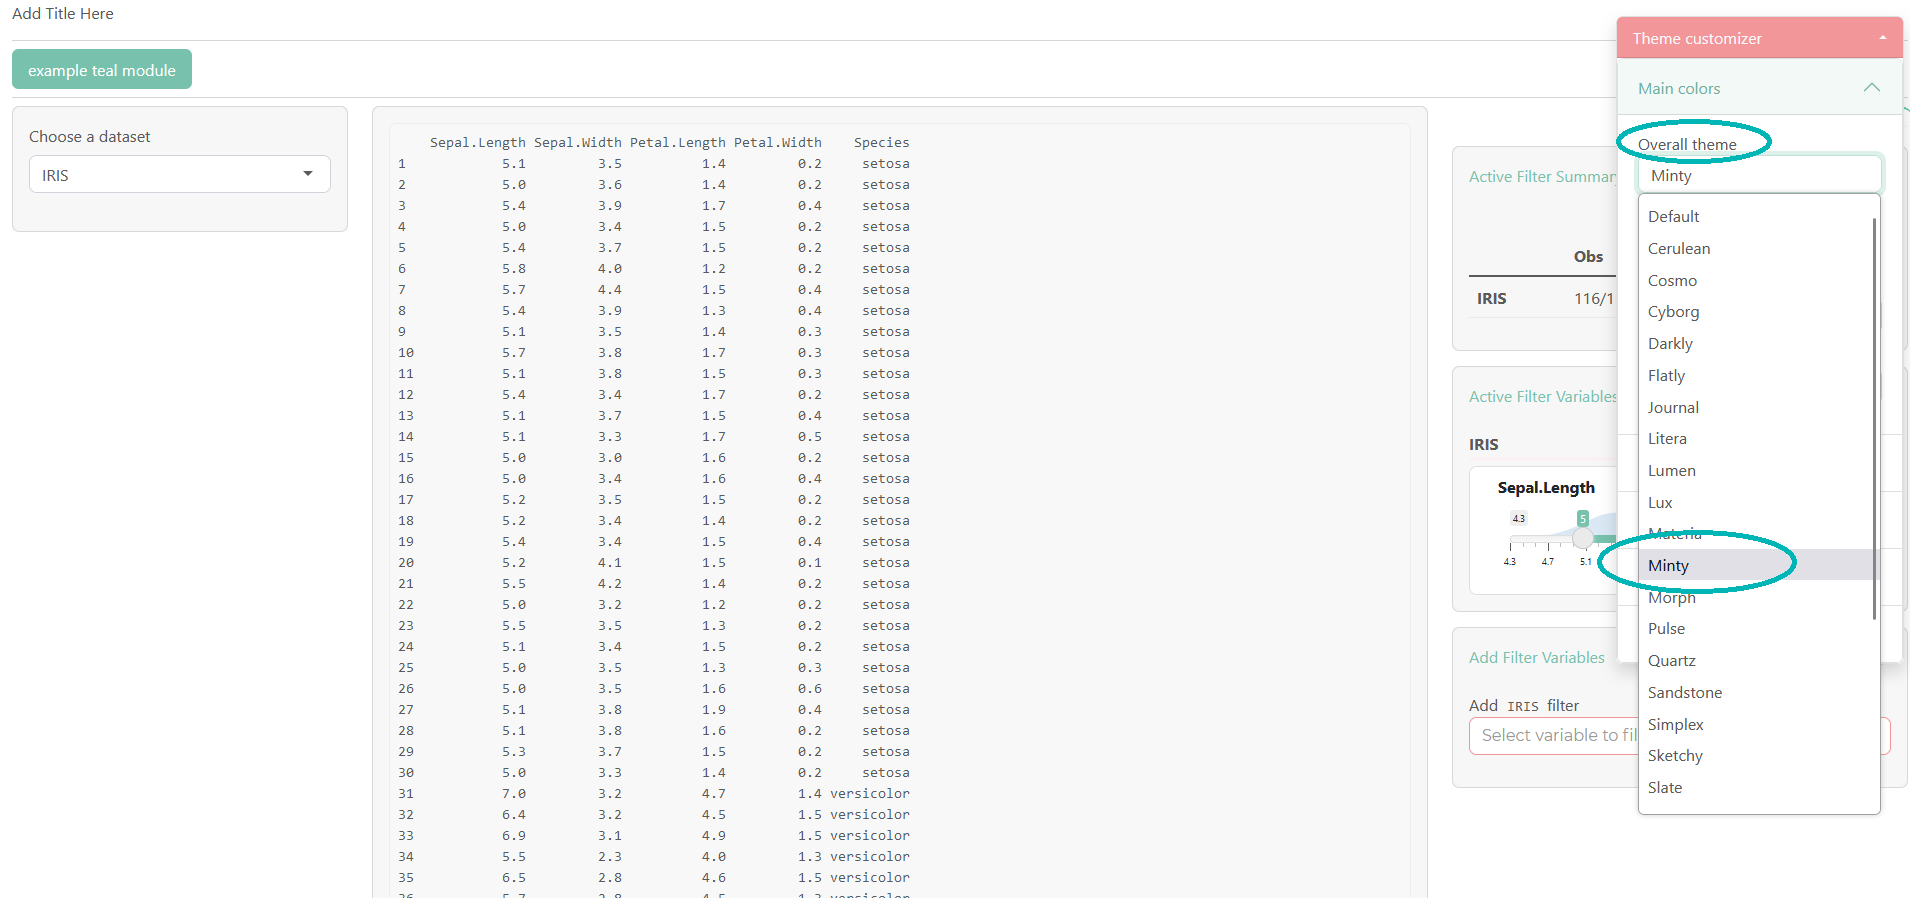Choose the Quartz theme
The image size is (1910, 898).
point(1671,661)
